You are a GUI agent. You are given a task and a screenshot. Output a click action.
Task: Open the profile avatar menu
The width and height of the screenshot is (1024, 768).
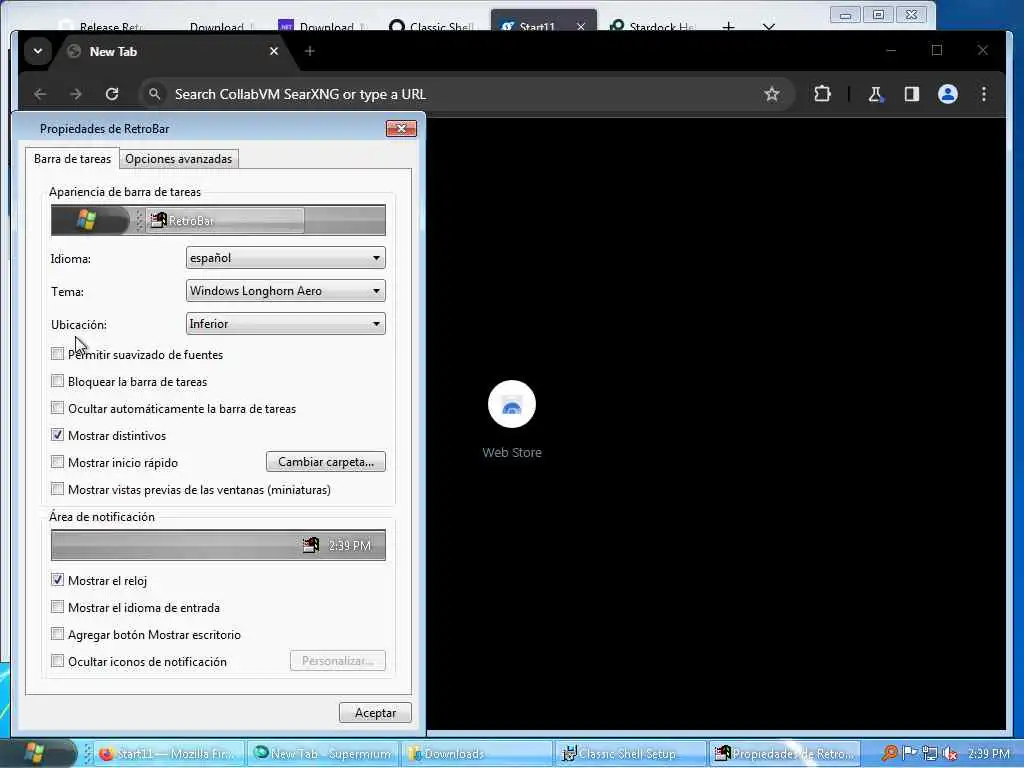click(948, 94)
